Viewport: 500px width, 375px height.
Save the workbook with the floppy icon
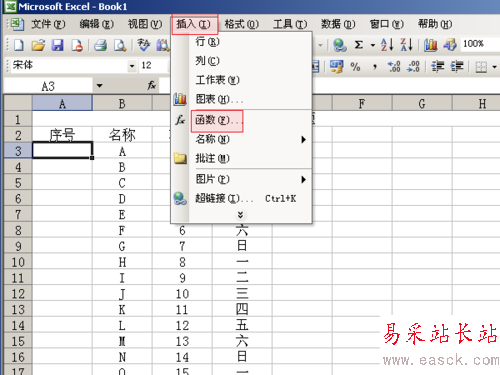57,45
